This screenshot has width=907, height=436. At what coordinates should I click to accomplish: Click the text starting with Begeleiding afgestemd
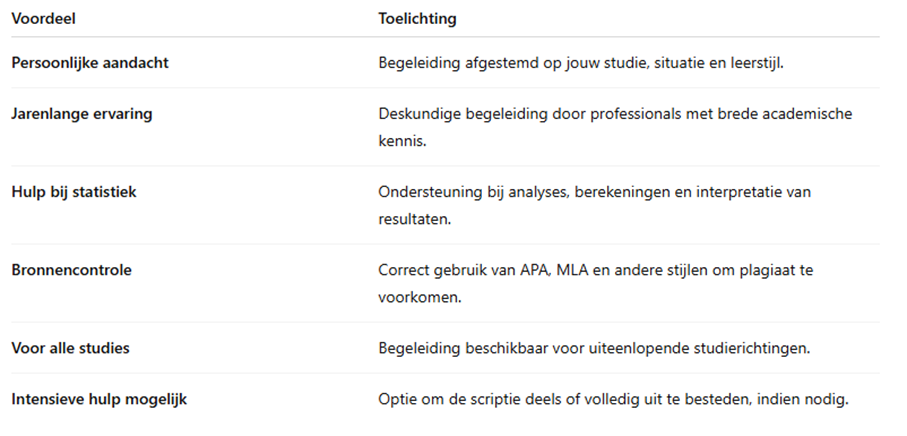[x=580, y=62]
